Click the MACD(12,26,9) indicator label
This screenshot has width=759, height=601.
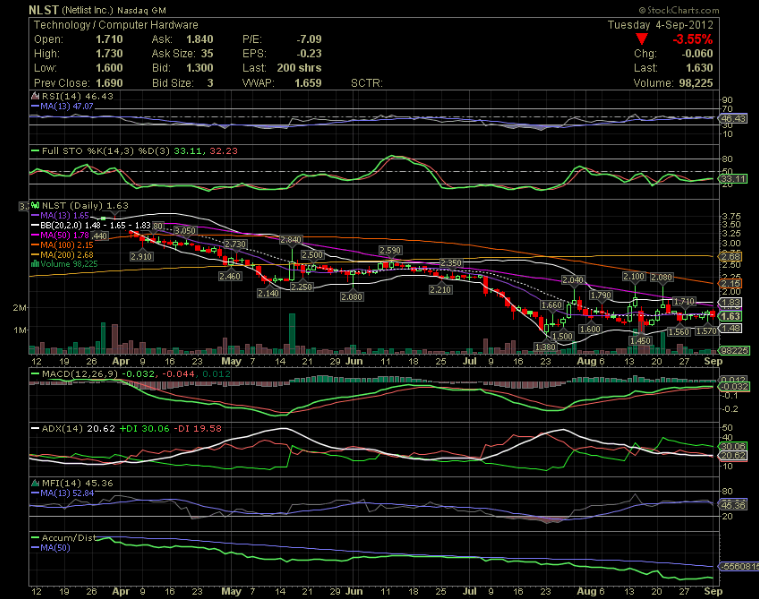click(x=80, y=374)
